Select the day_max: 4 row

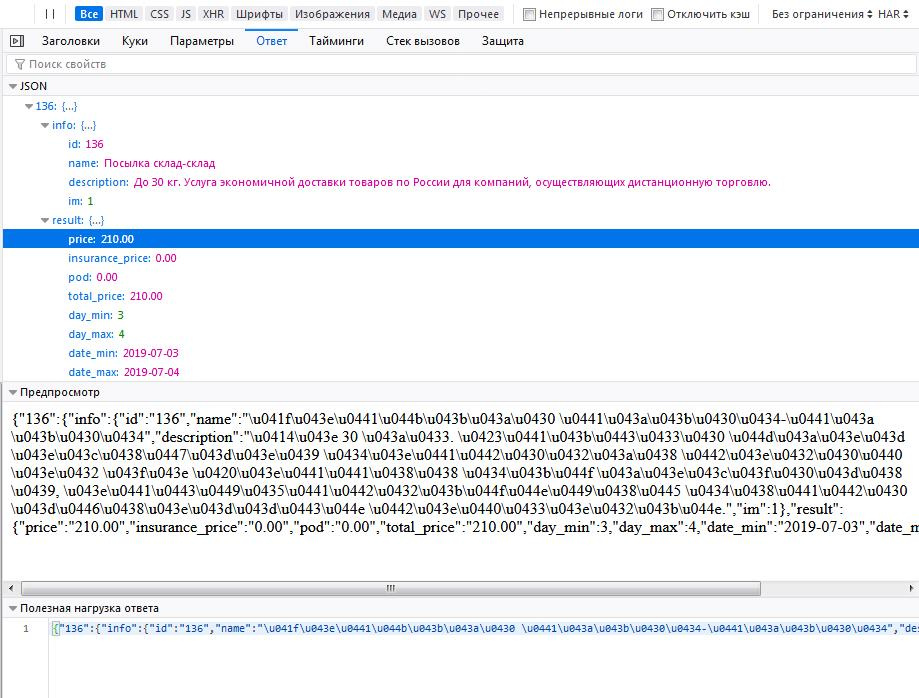(x=461, y=334)
